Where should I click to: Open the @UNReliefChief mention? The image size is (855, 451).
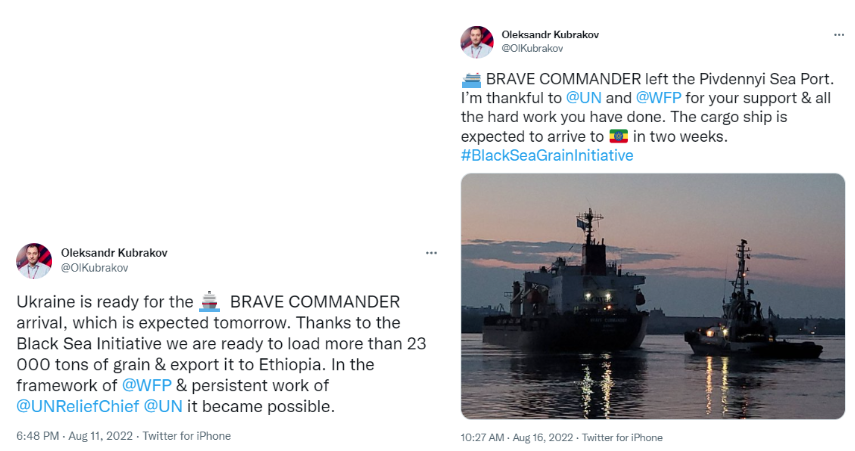(x=76, y=406)
